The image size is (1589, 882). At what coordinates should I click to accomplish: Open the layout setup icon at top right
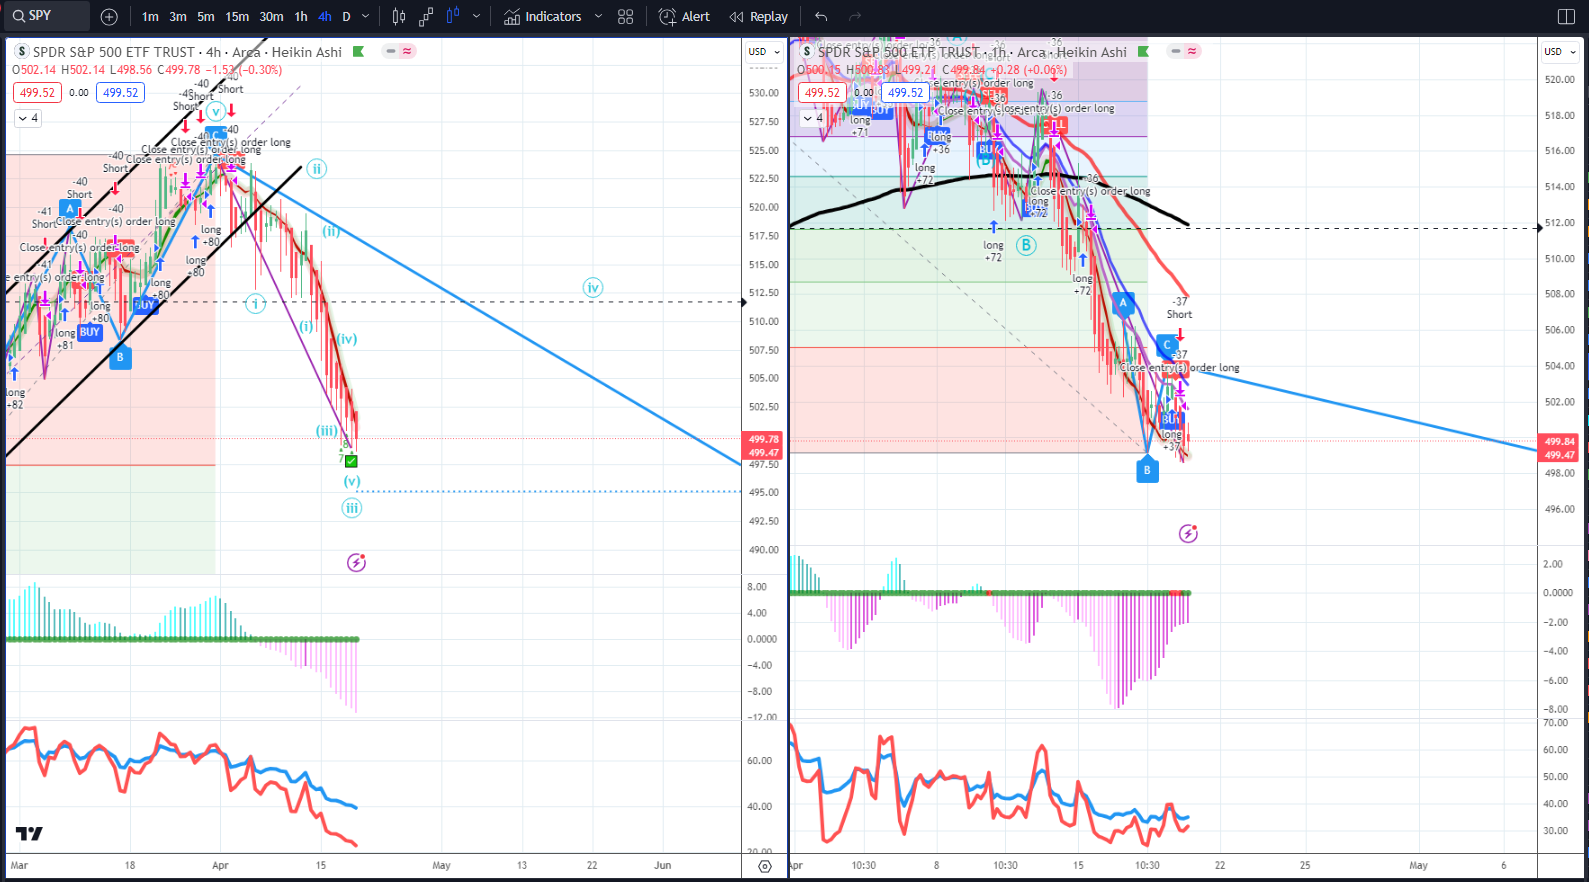pyautogui.click(x=1567, y=17)
